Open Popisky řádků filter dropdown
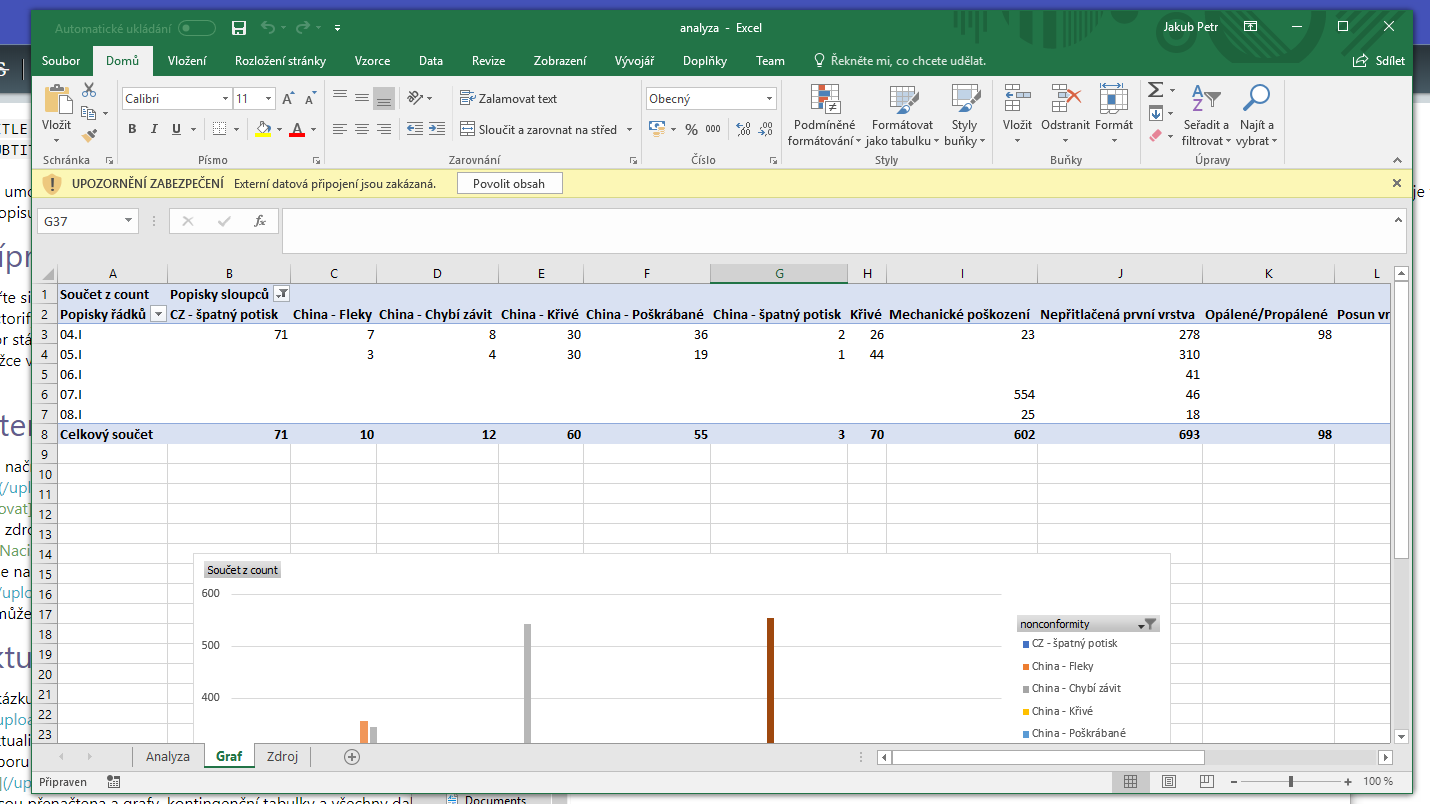This screenshot has height=804, width=1430. [x=157, y=314]
